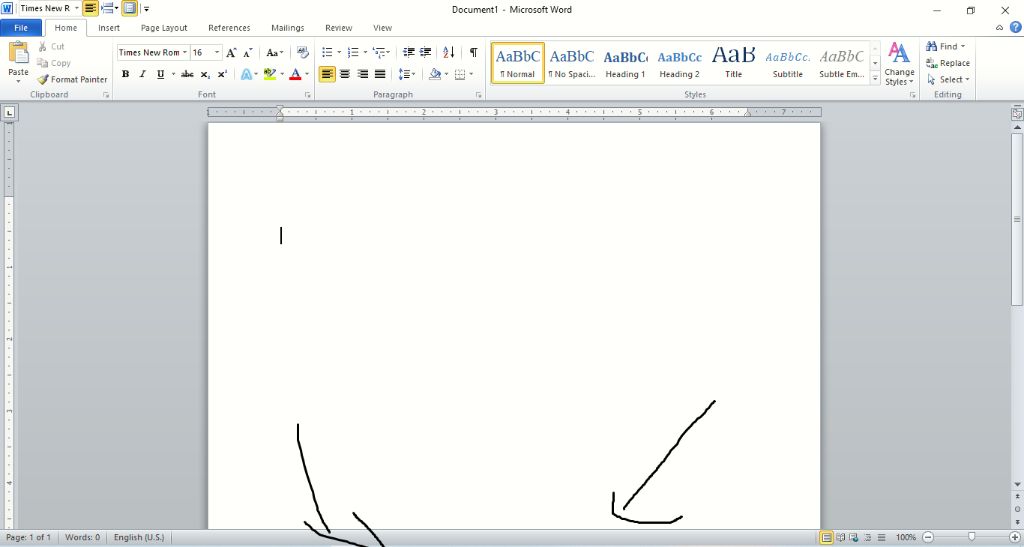The height and width of the screenshot is (547, 1024).
Task: Apply the Title style
Action: pyautogui.click(x=733, y=63)
